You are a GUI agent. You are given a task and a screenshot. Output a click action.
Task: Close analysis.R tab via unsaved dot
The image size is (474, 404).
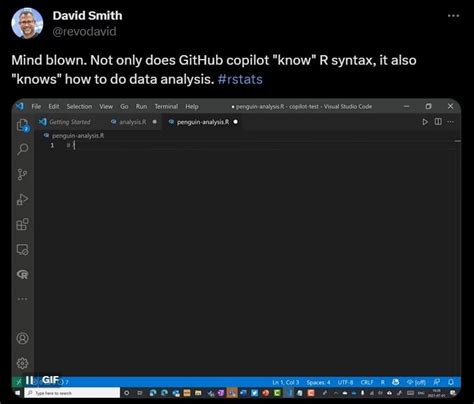155,122
